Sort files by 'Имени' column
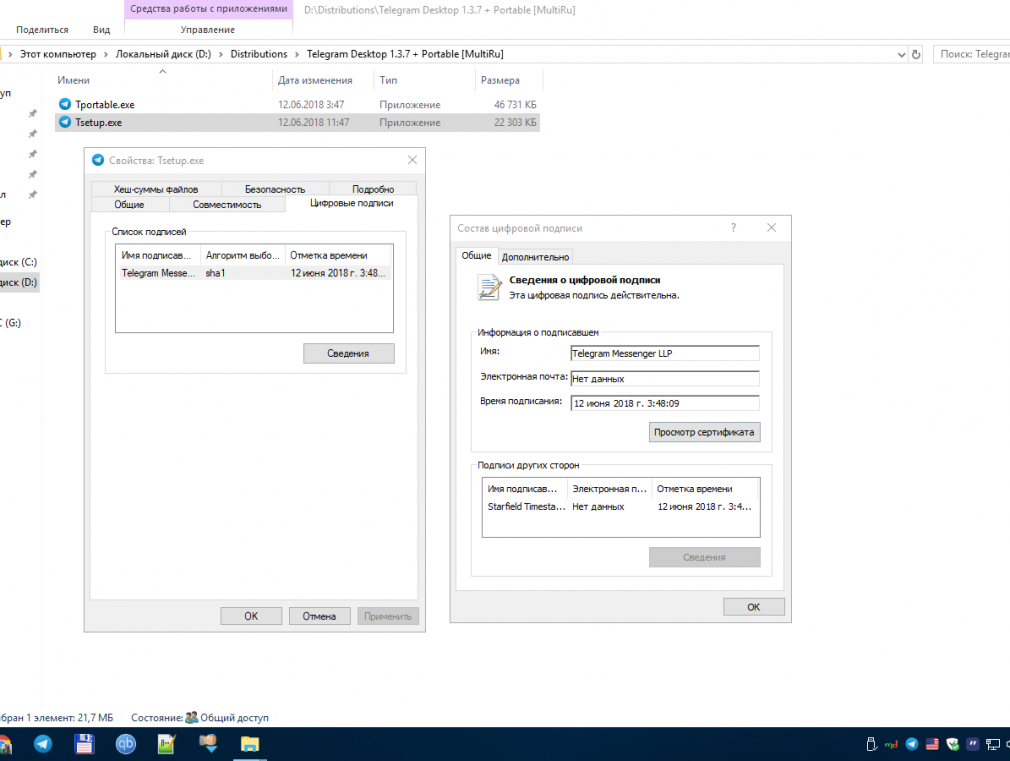This screenshot has width=1010, height=761. point(73,80)
